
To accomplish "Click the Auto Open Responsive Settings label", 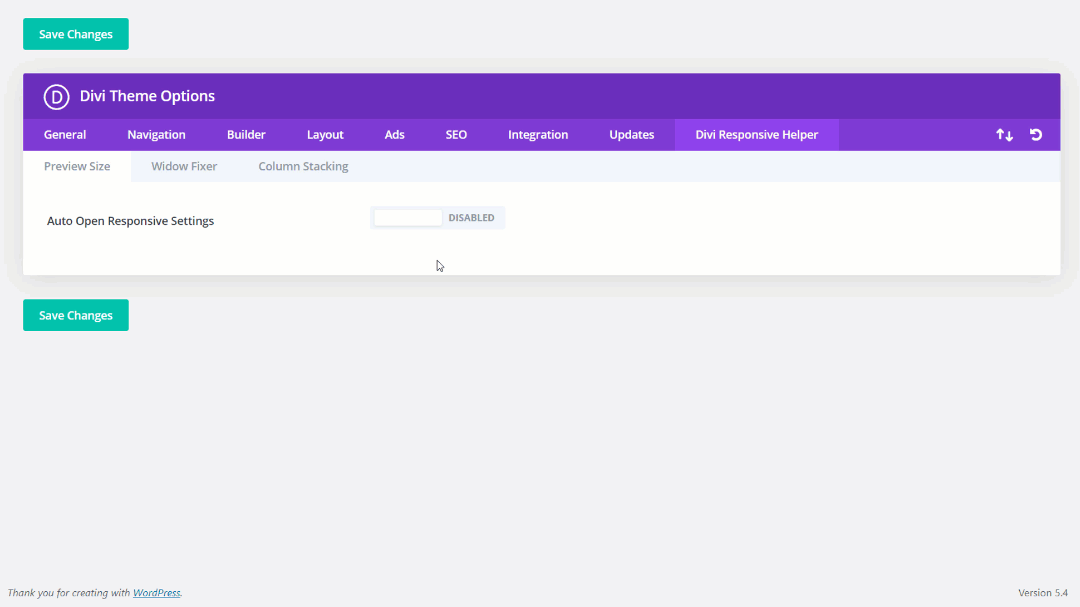I will (130, 221).
